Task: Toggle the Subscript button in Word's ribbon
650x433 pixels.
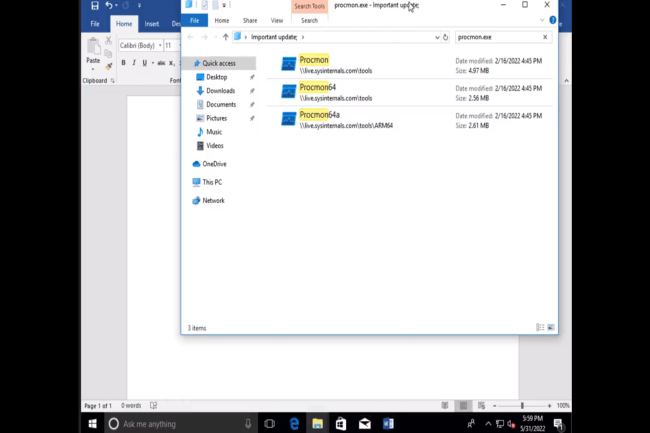Action: pyautogui.click(x=172, y=63)
